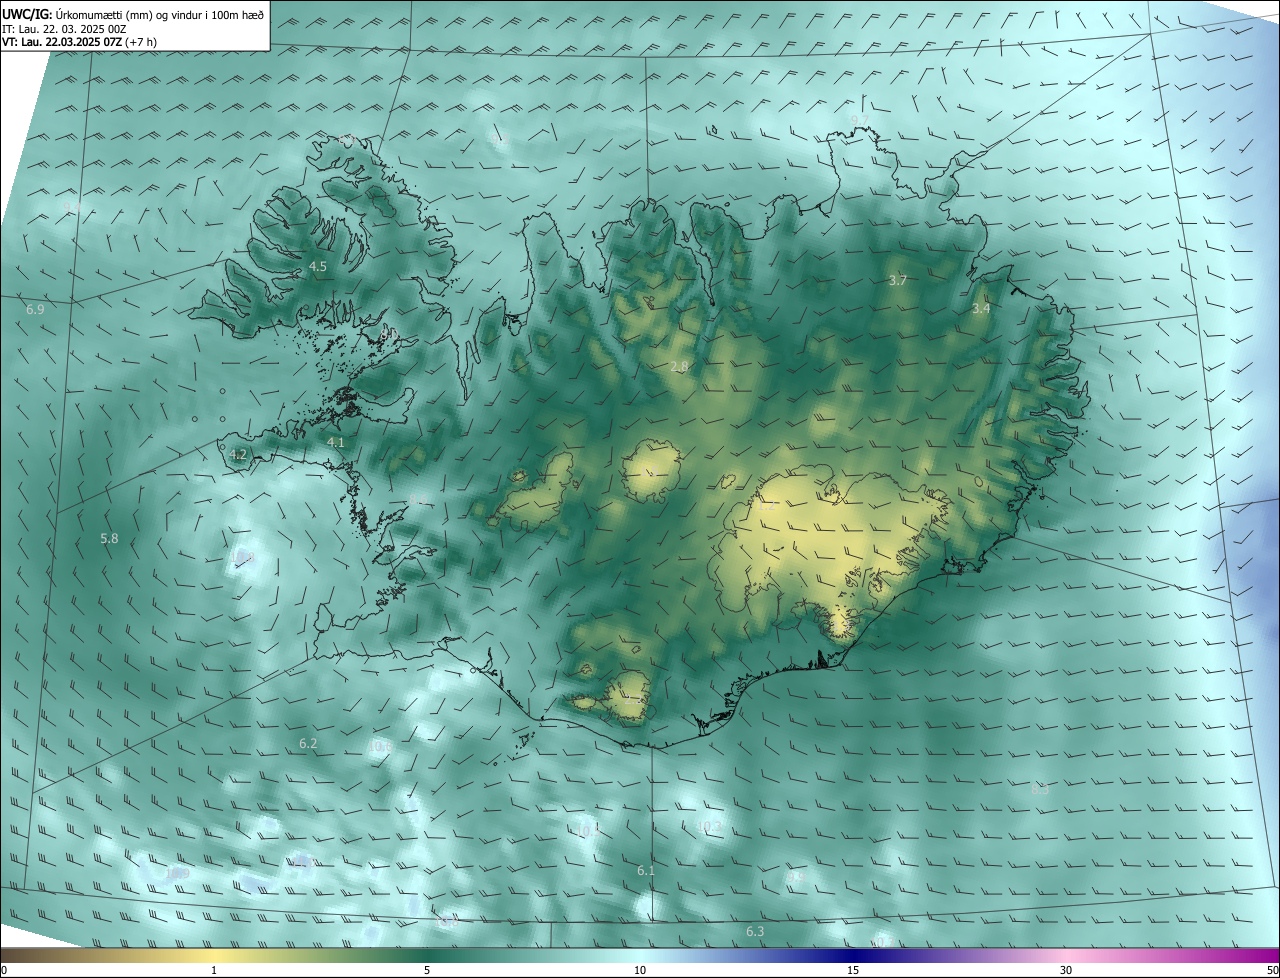Click the colorbar tick label 5

point(427,970)
